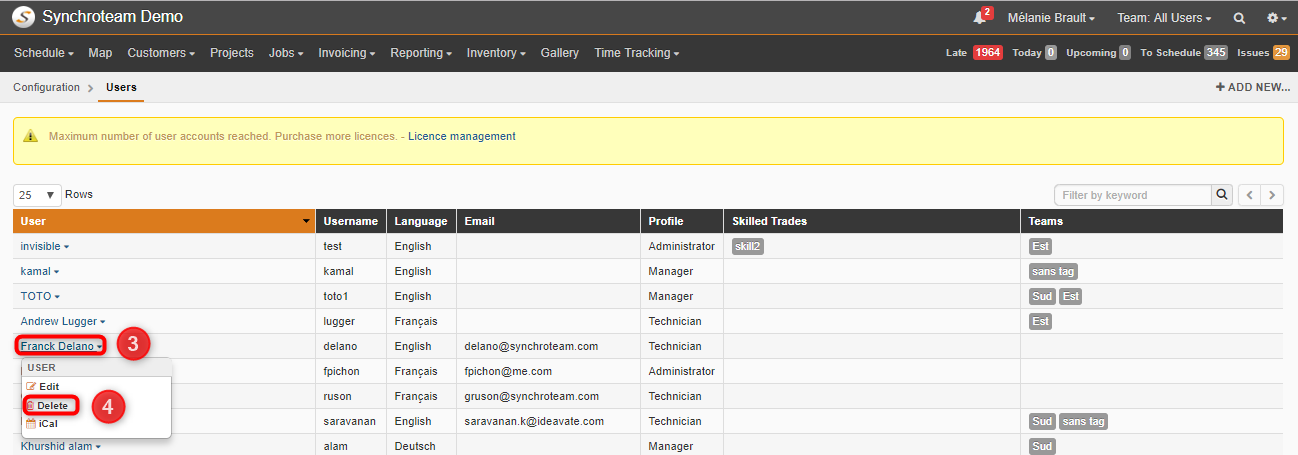Open the Map page
The height and width of the screenshot is (455, 1298).
[x=100, y=53]
